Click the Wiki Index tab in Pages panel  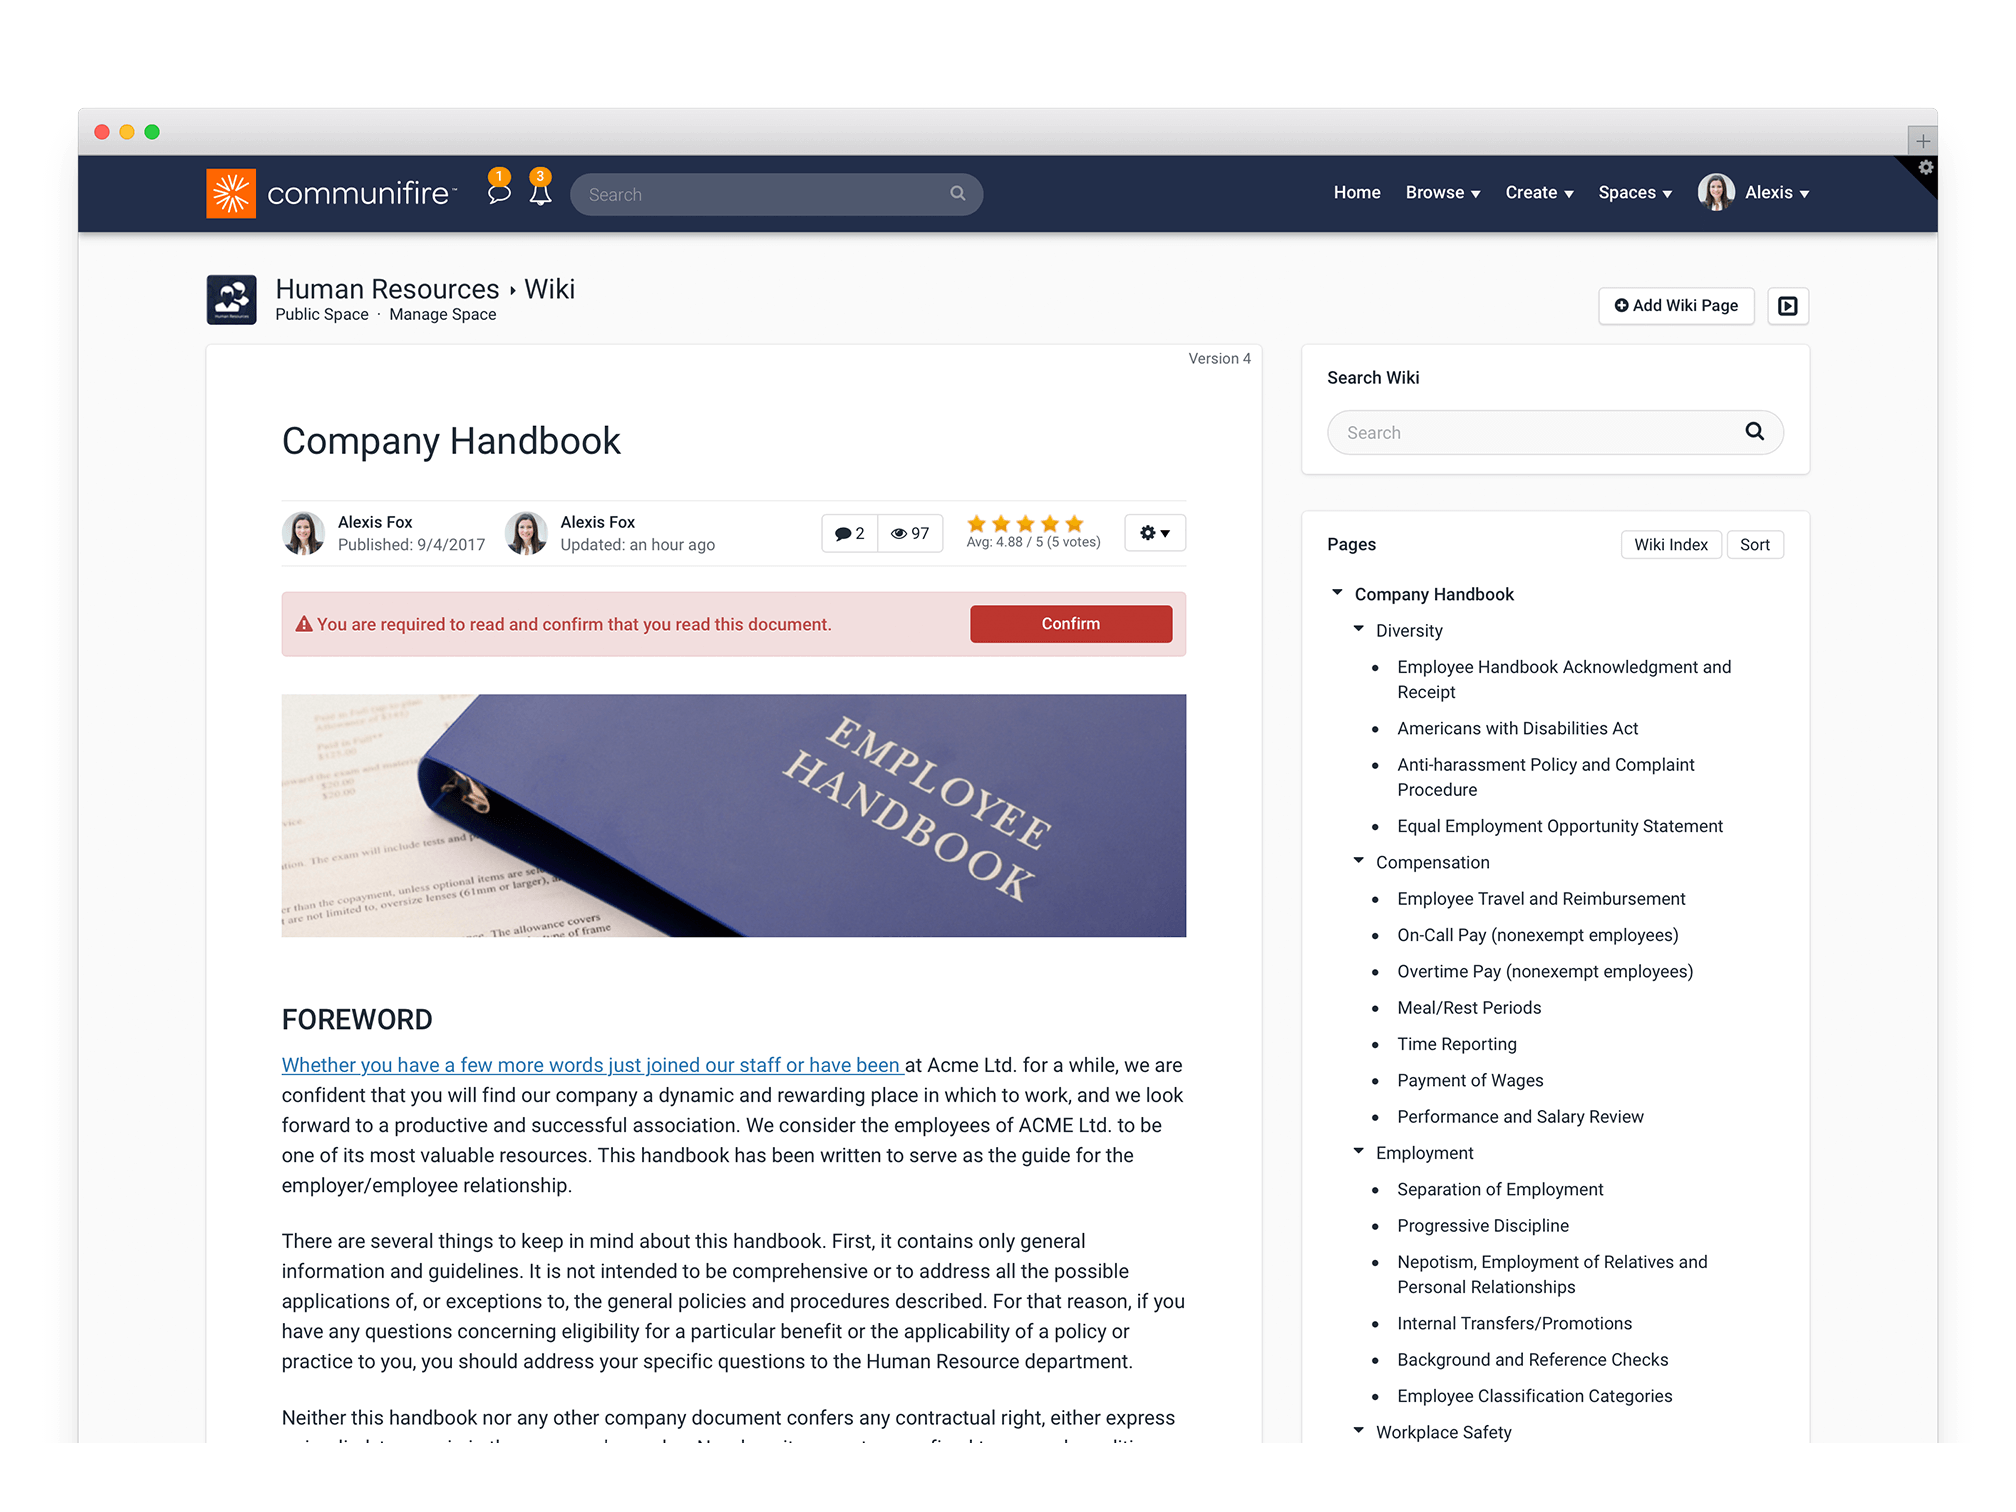(1670, 543)
